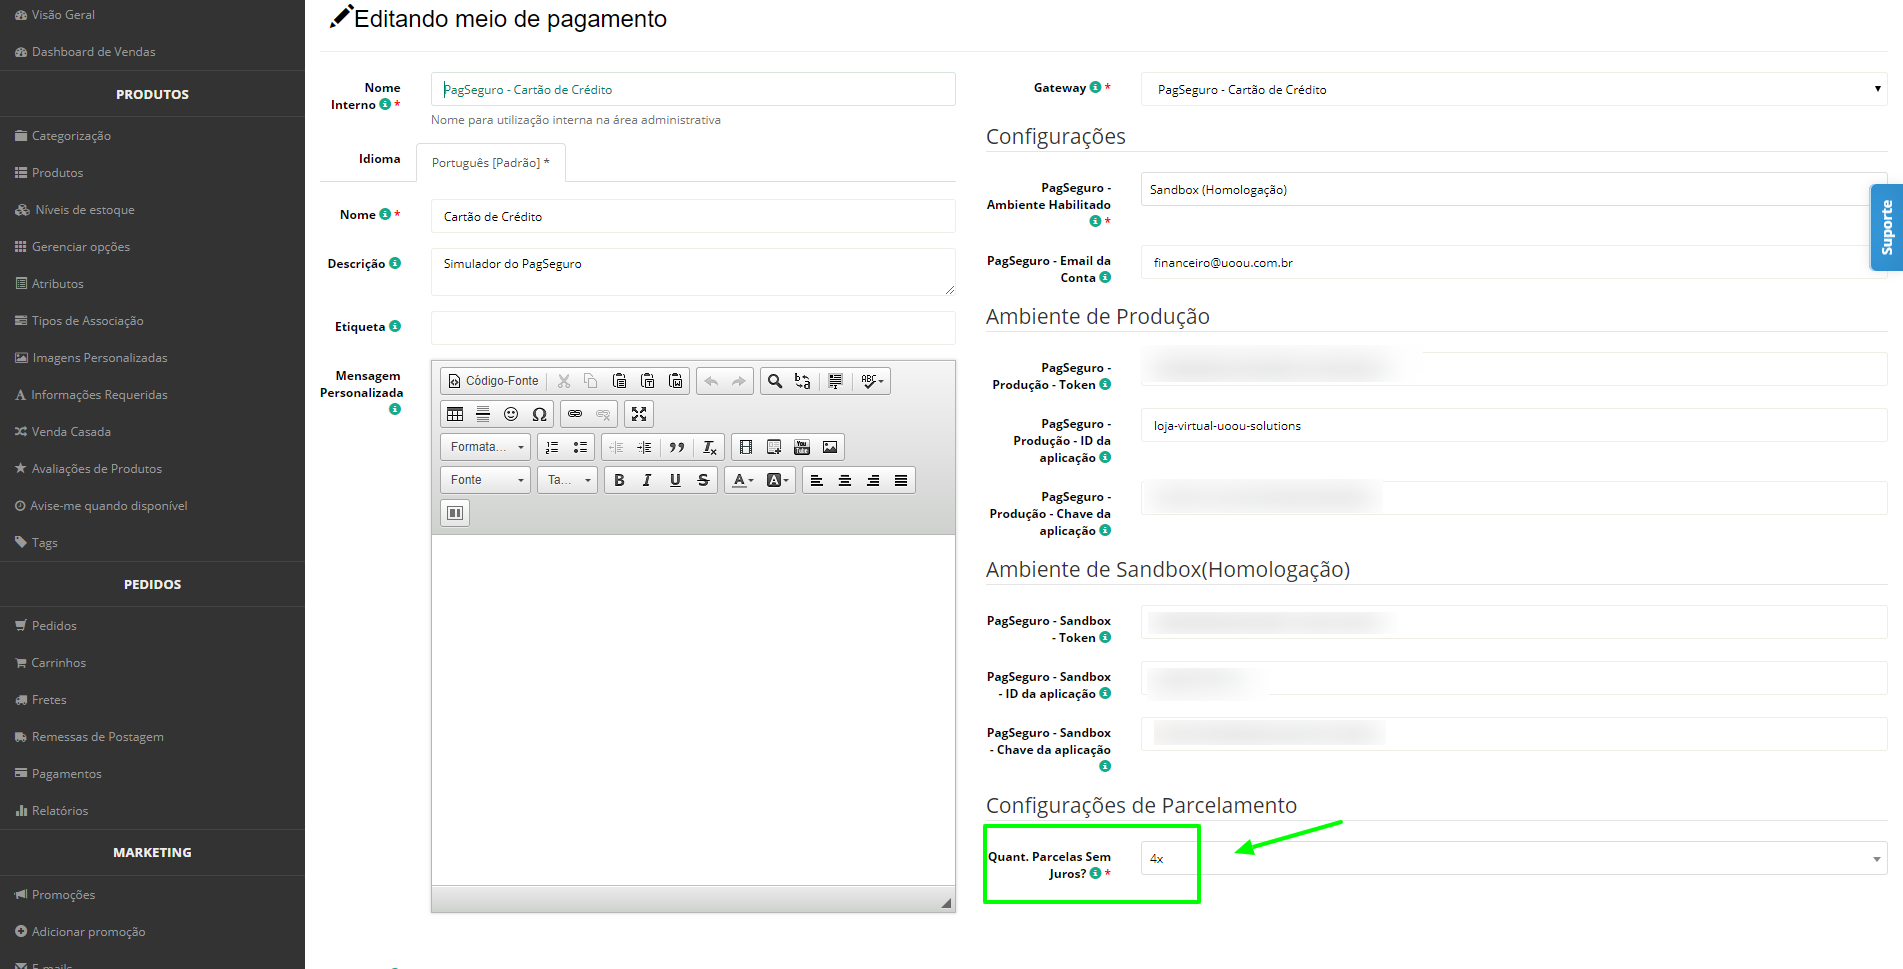The image size is (1903, 969).
Task: Insert horizontal line in editor
Action: click(483, 414)
